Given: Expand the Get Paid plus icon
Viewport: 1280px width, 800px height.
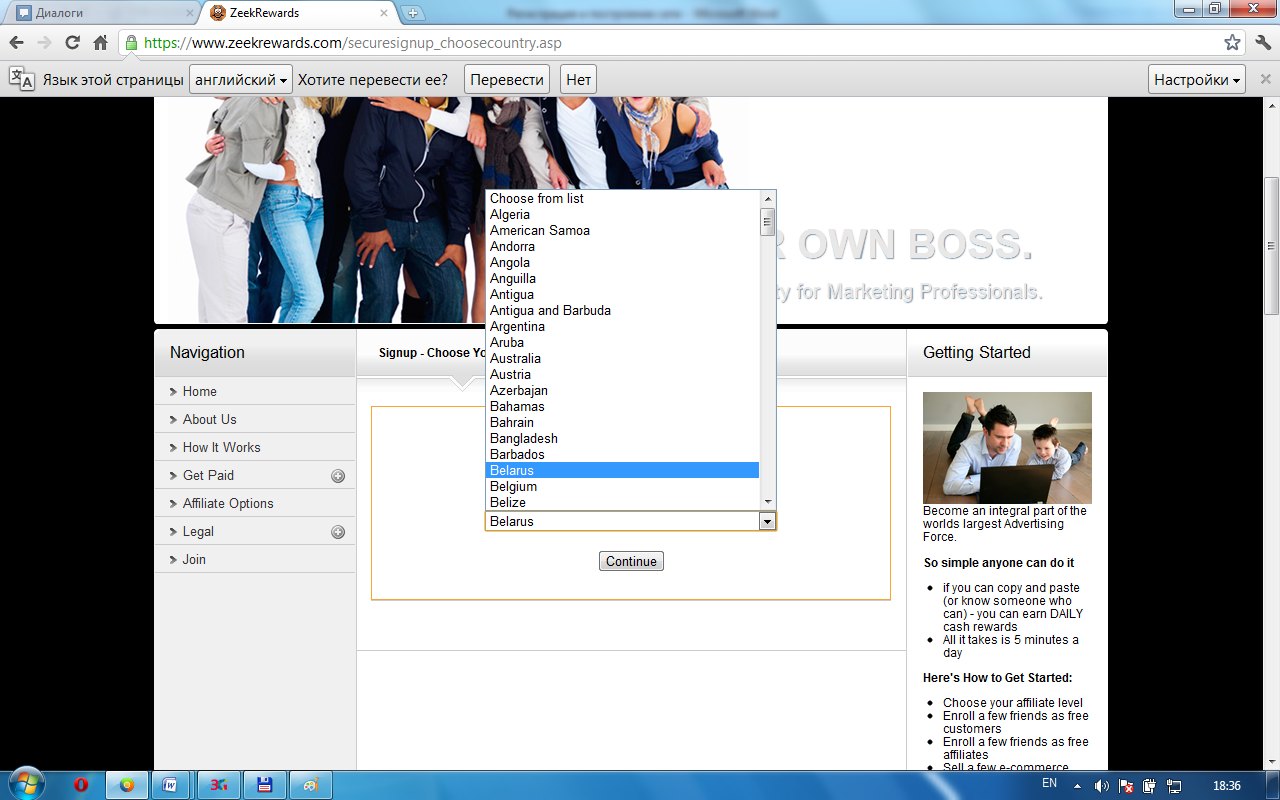Looking at the screenshot, I should click(x=338, y=476).
